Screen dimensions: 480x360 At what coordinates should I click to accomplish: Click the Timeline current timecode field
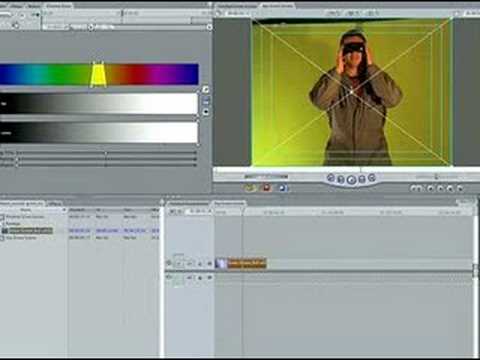199,211
